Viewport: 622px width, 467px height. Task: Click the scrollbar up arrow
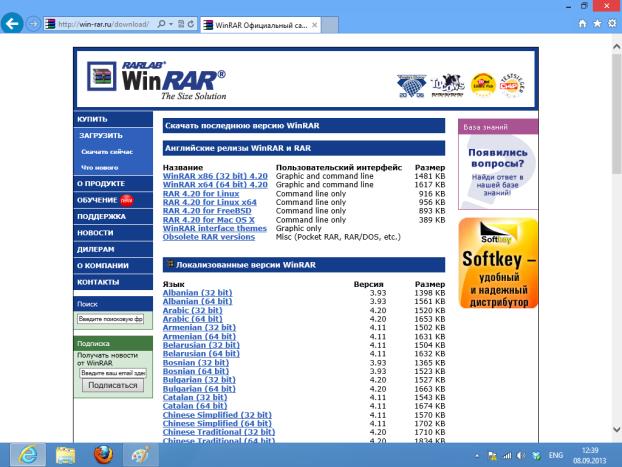pyautogui.click(x=616, y=47)
